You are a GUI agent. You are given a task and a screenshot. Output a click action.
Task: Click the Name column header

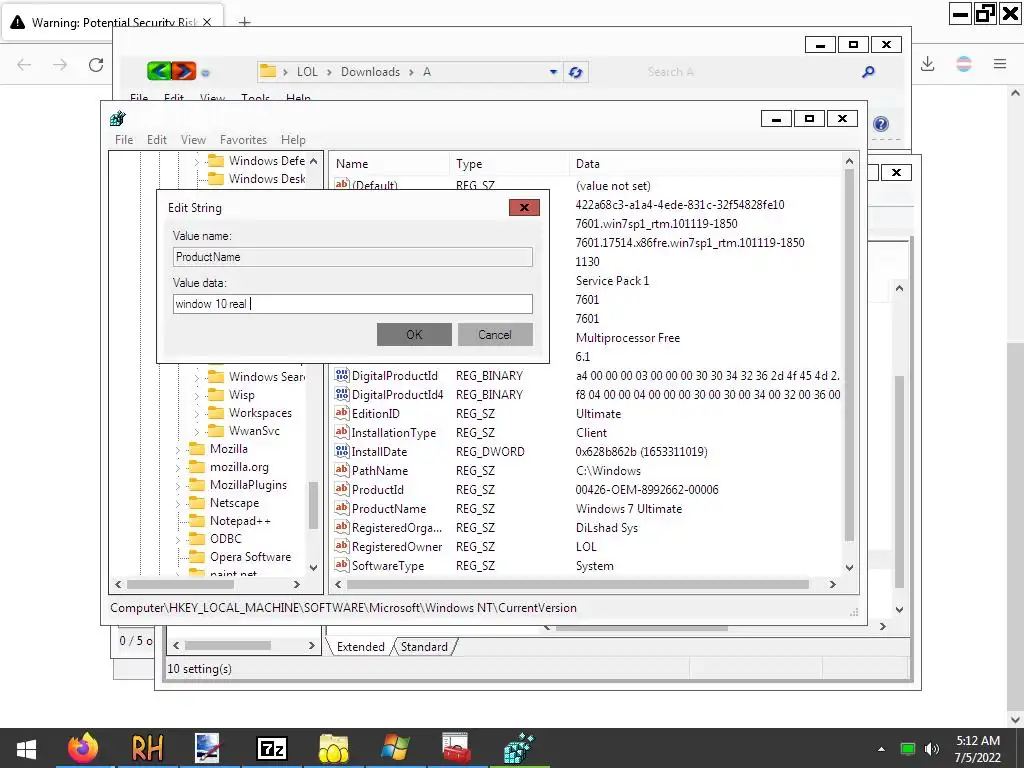389,164
